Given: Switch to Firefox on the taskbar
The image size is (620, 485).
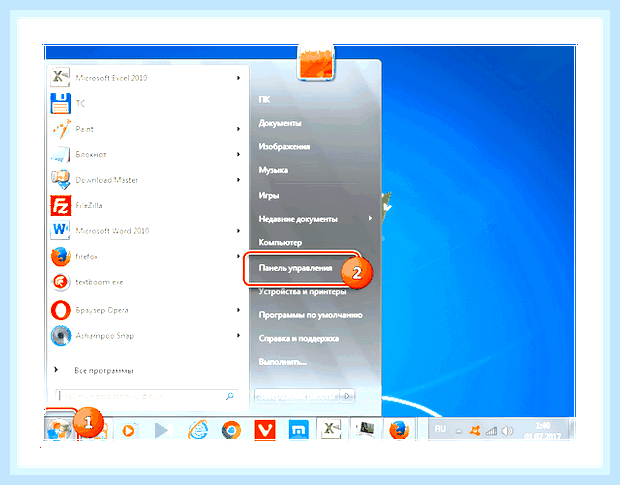Looking at the screenshot, I should [399, 429].
